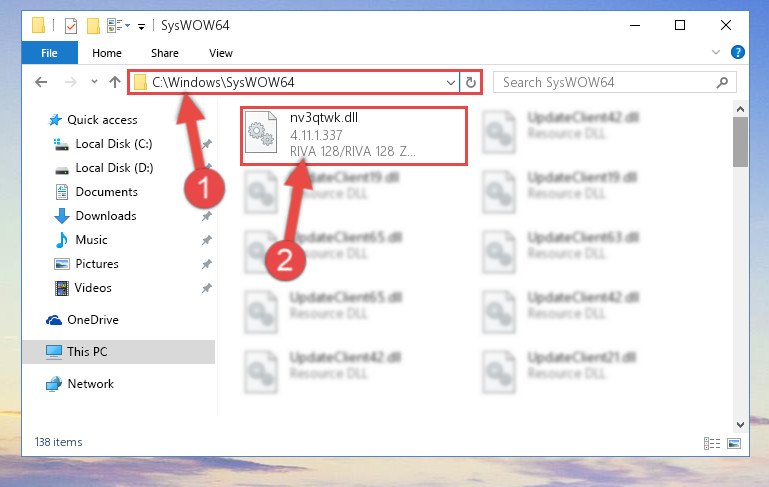The image size is (769, 487).
Task: Select the nv3qtwk.dll file
Action: pyautogui.click(x=353, y=136)
